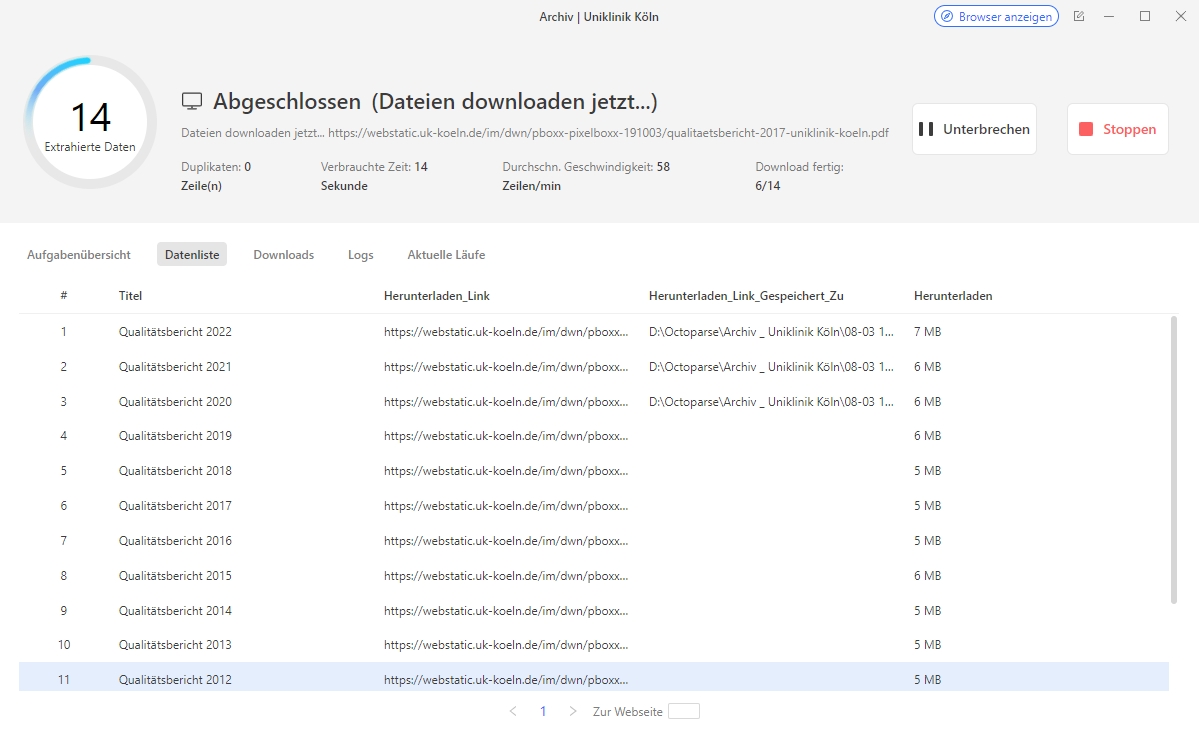This screenshot has height=729, width=1199.
Task: Click the Herunterladen_Link column header
Action: point(437,296)
